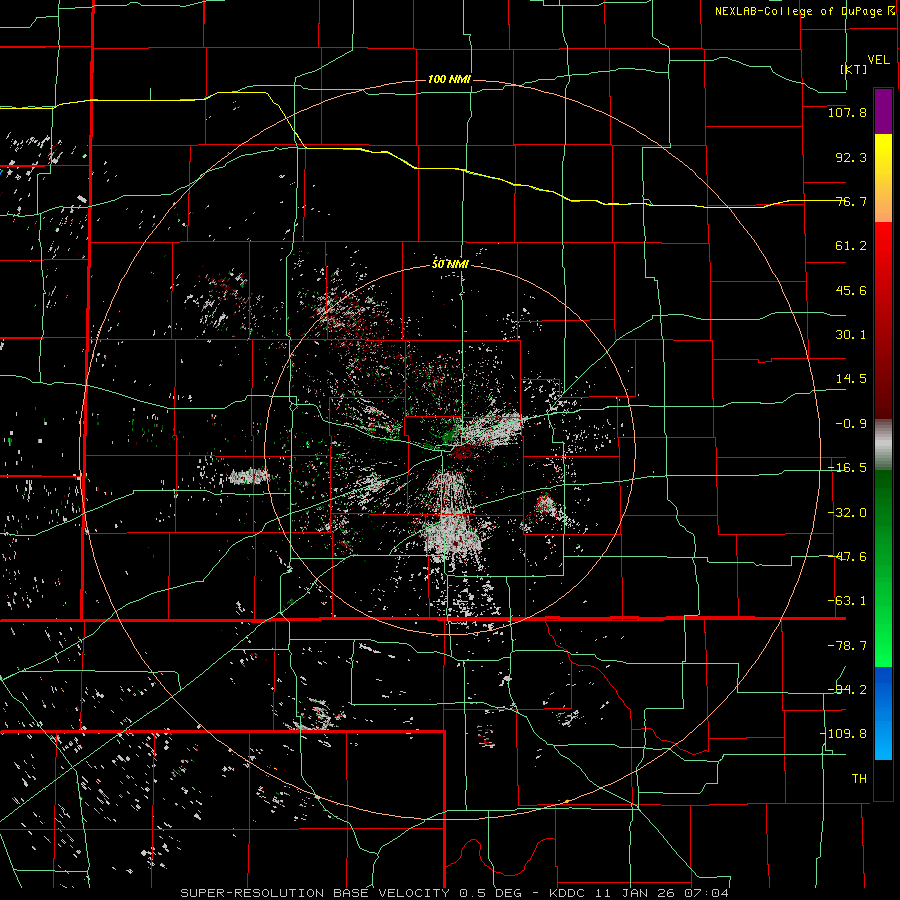Click the -32.0 velocity scale value
900x900 pixels.
(847, 513)
